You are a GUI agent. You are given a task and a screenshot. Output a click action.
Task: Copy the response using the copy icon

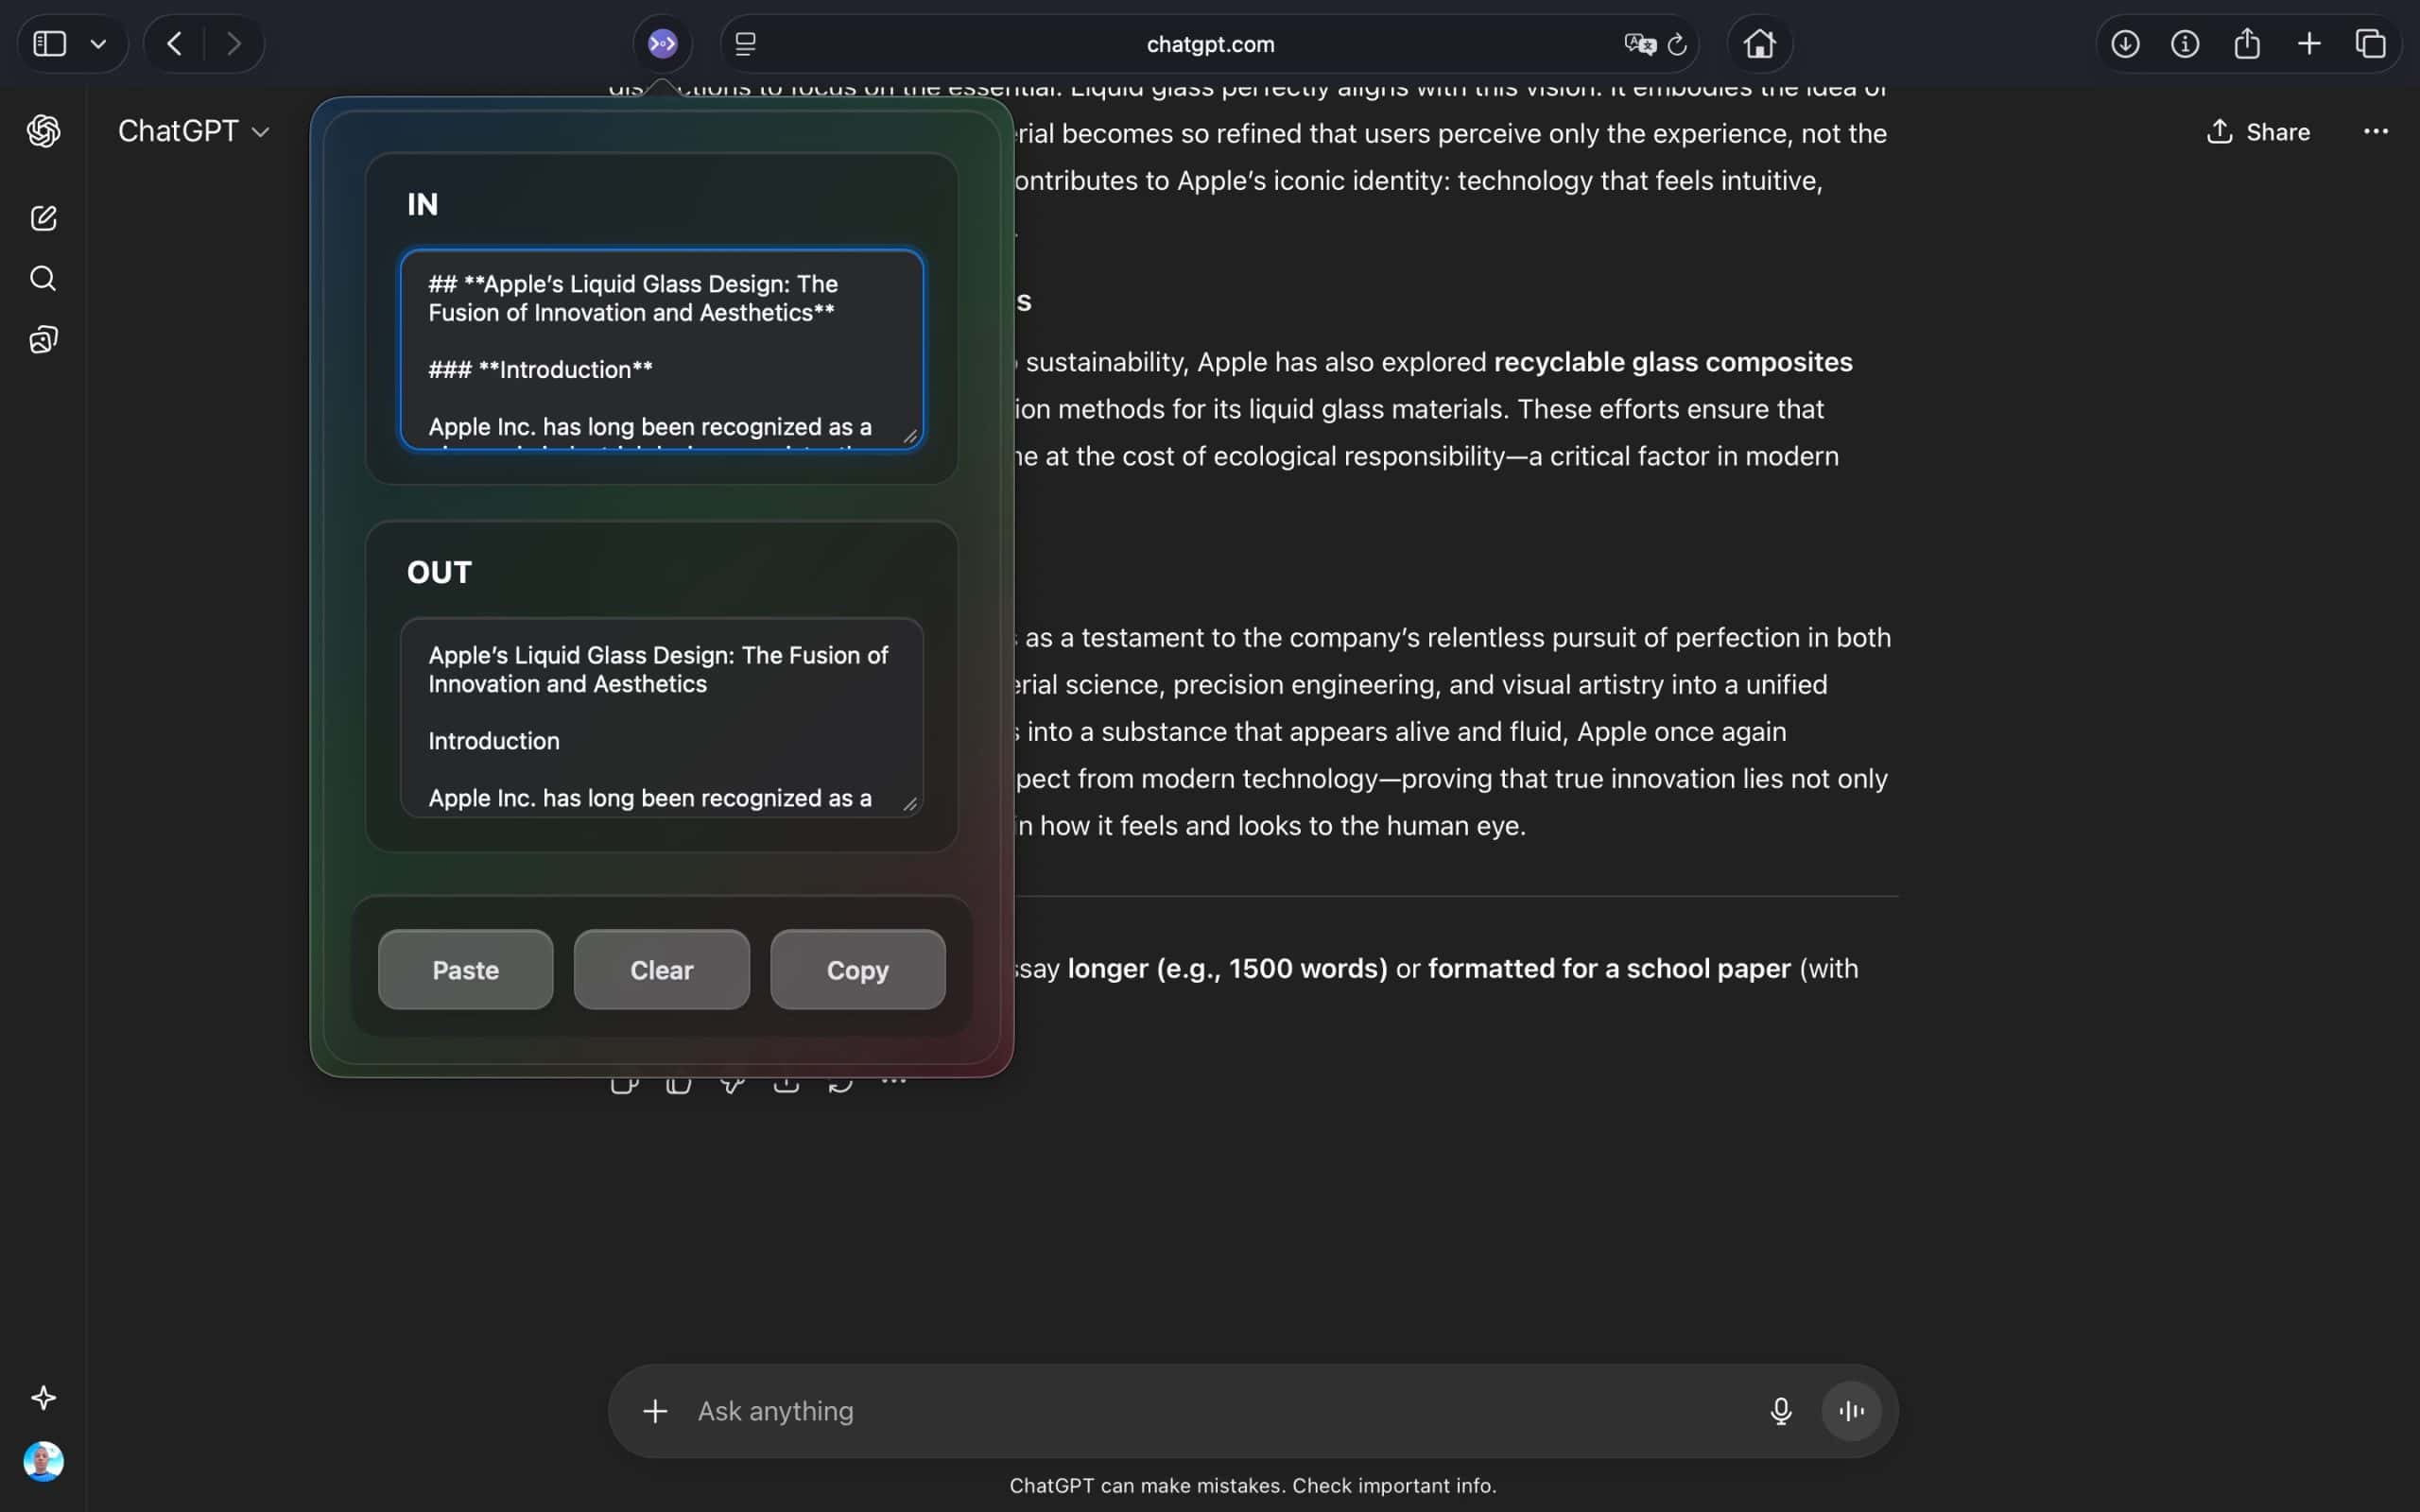(678, 1087)
